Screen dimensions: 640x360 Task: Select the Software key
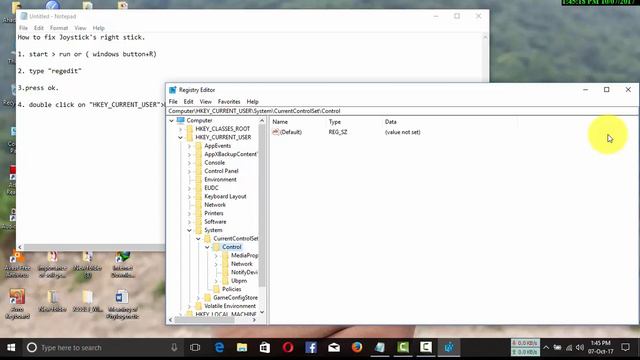pyautogui.click(x=215, y=222)
